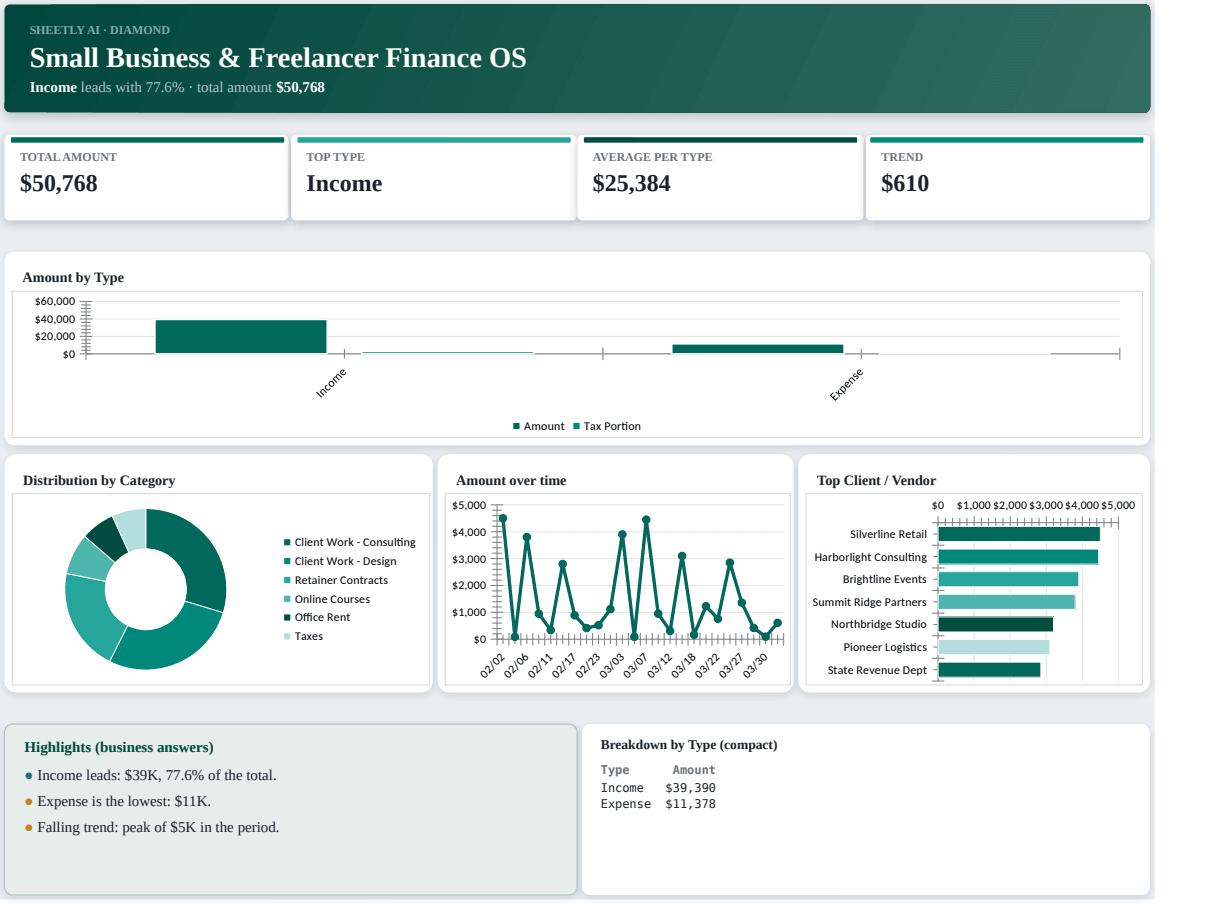The width and height of the screenshot is (1227, 922).
Task: Click the $3,000 axis label in Top Client chart
Action: coord(1046,505)
